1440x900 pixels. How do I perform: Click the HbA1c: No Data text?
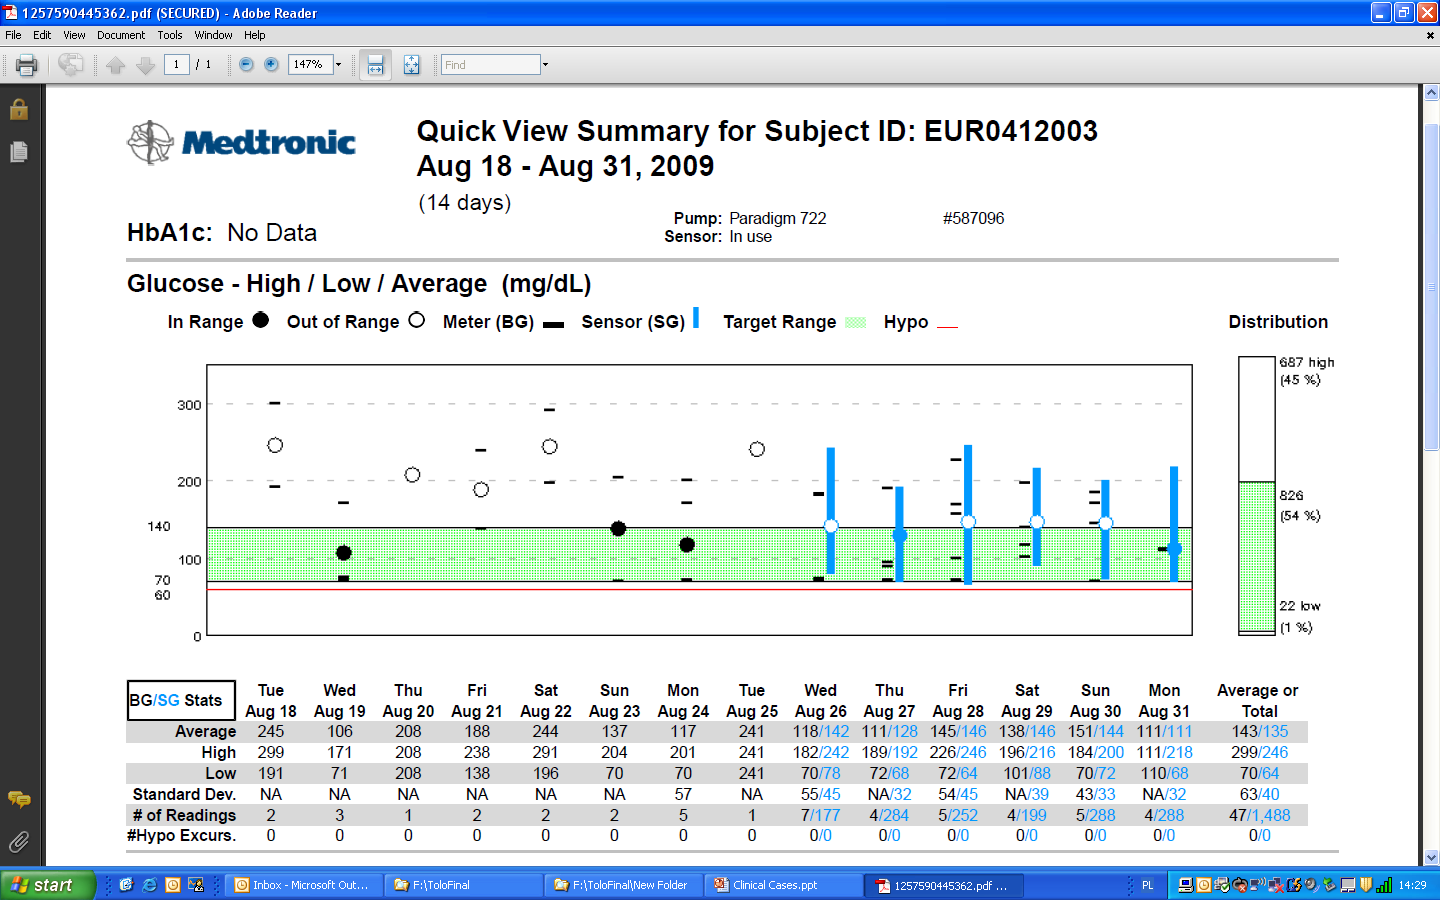(x=222, y=233)
